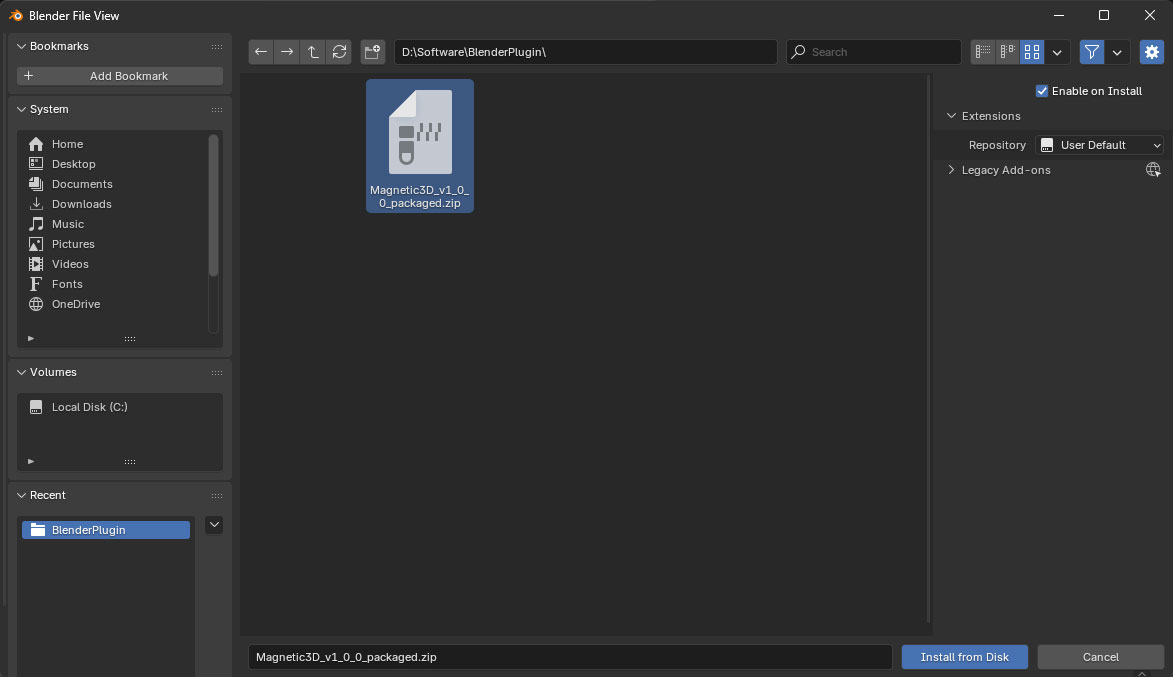
Task: Click Recent panel drag grip
Action: (x=217, y=495)
